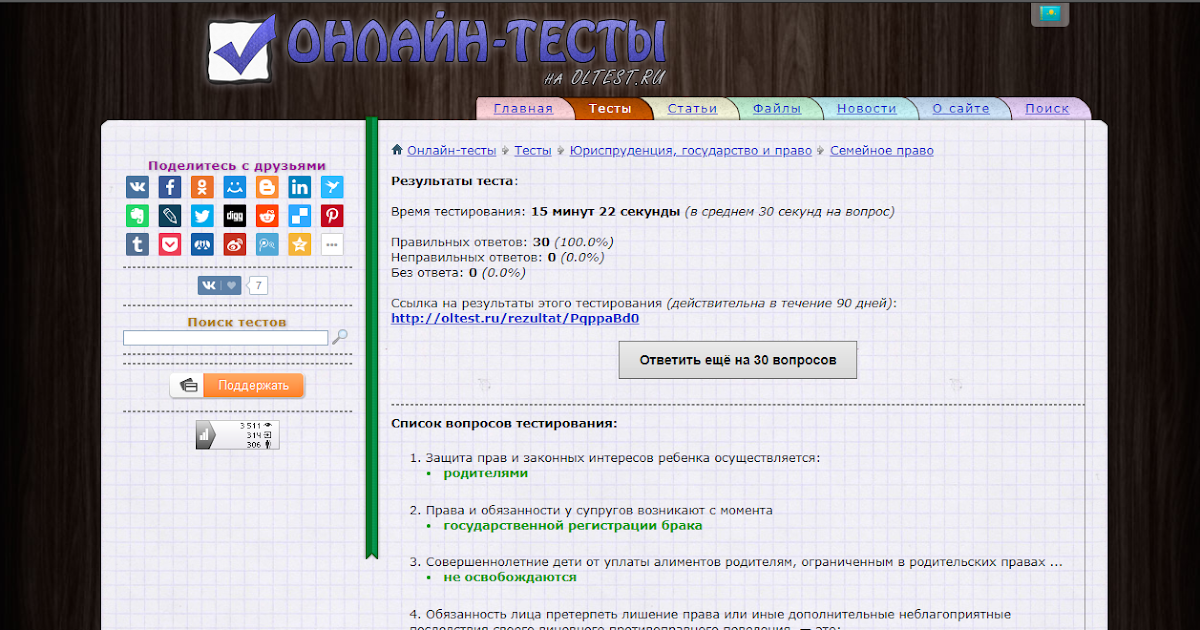Click question 2 about Права и обязанности супругов
The width and height of the screenshot is (1200, 630).
599,510
